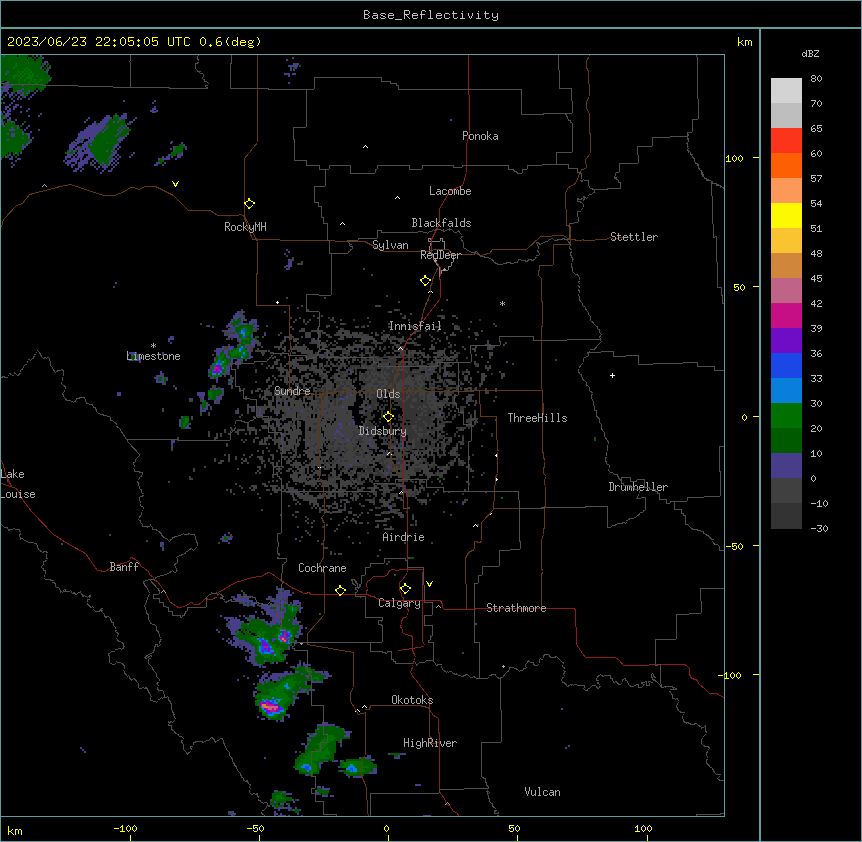Click the Sylvan label
Image resolution: width=862 pixels, height=842 pixels.
point(390,245)
